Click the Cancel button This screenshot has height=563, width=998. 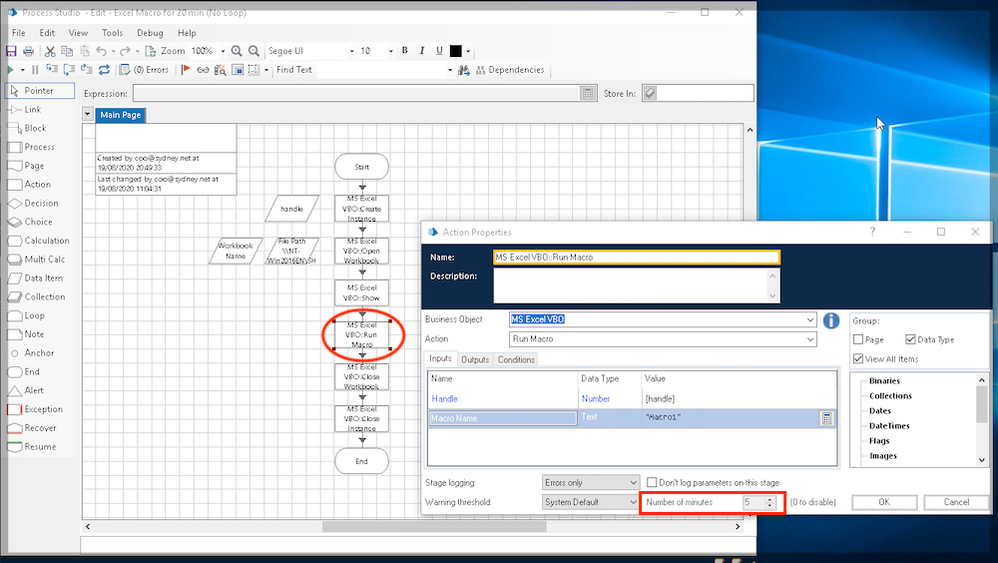pyautogui.click(x=956, y=502)
